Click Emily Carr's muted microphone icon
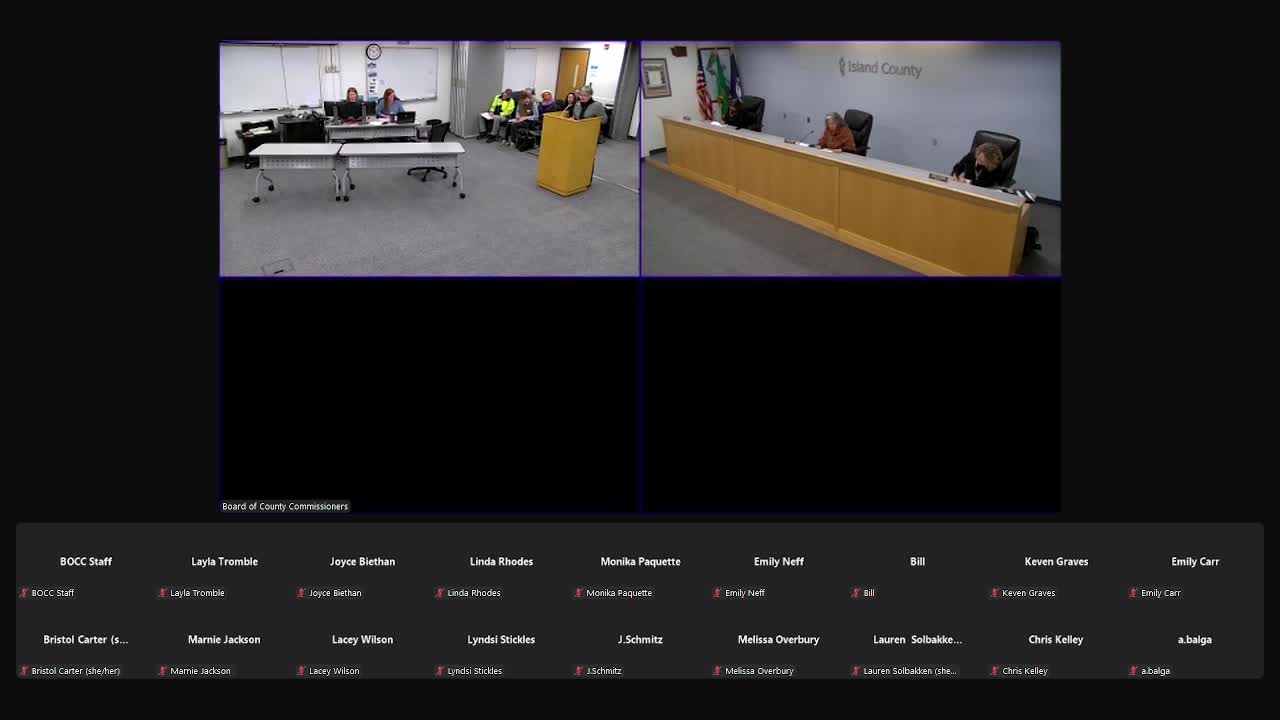 1133,593
